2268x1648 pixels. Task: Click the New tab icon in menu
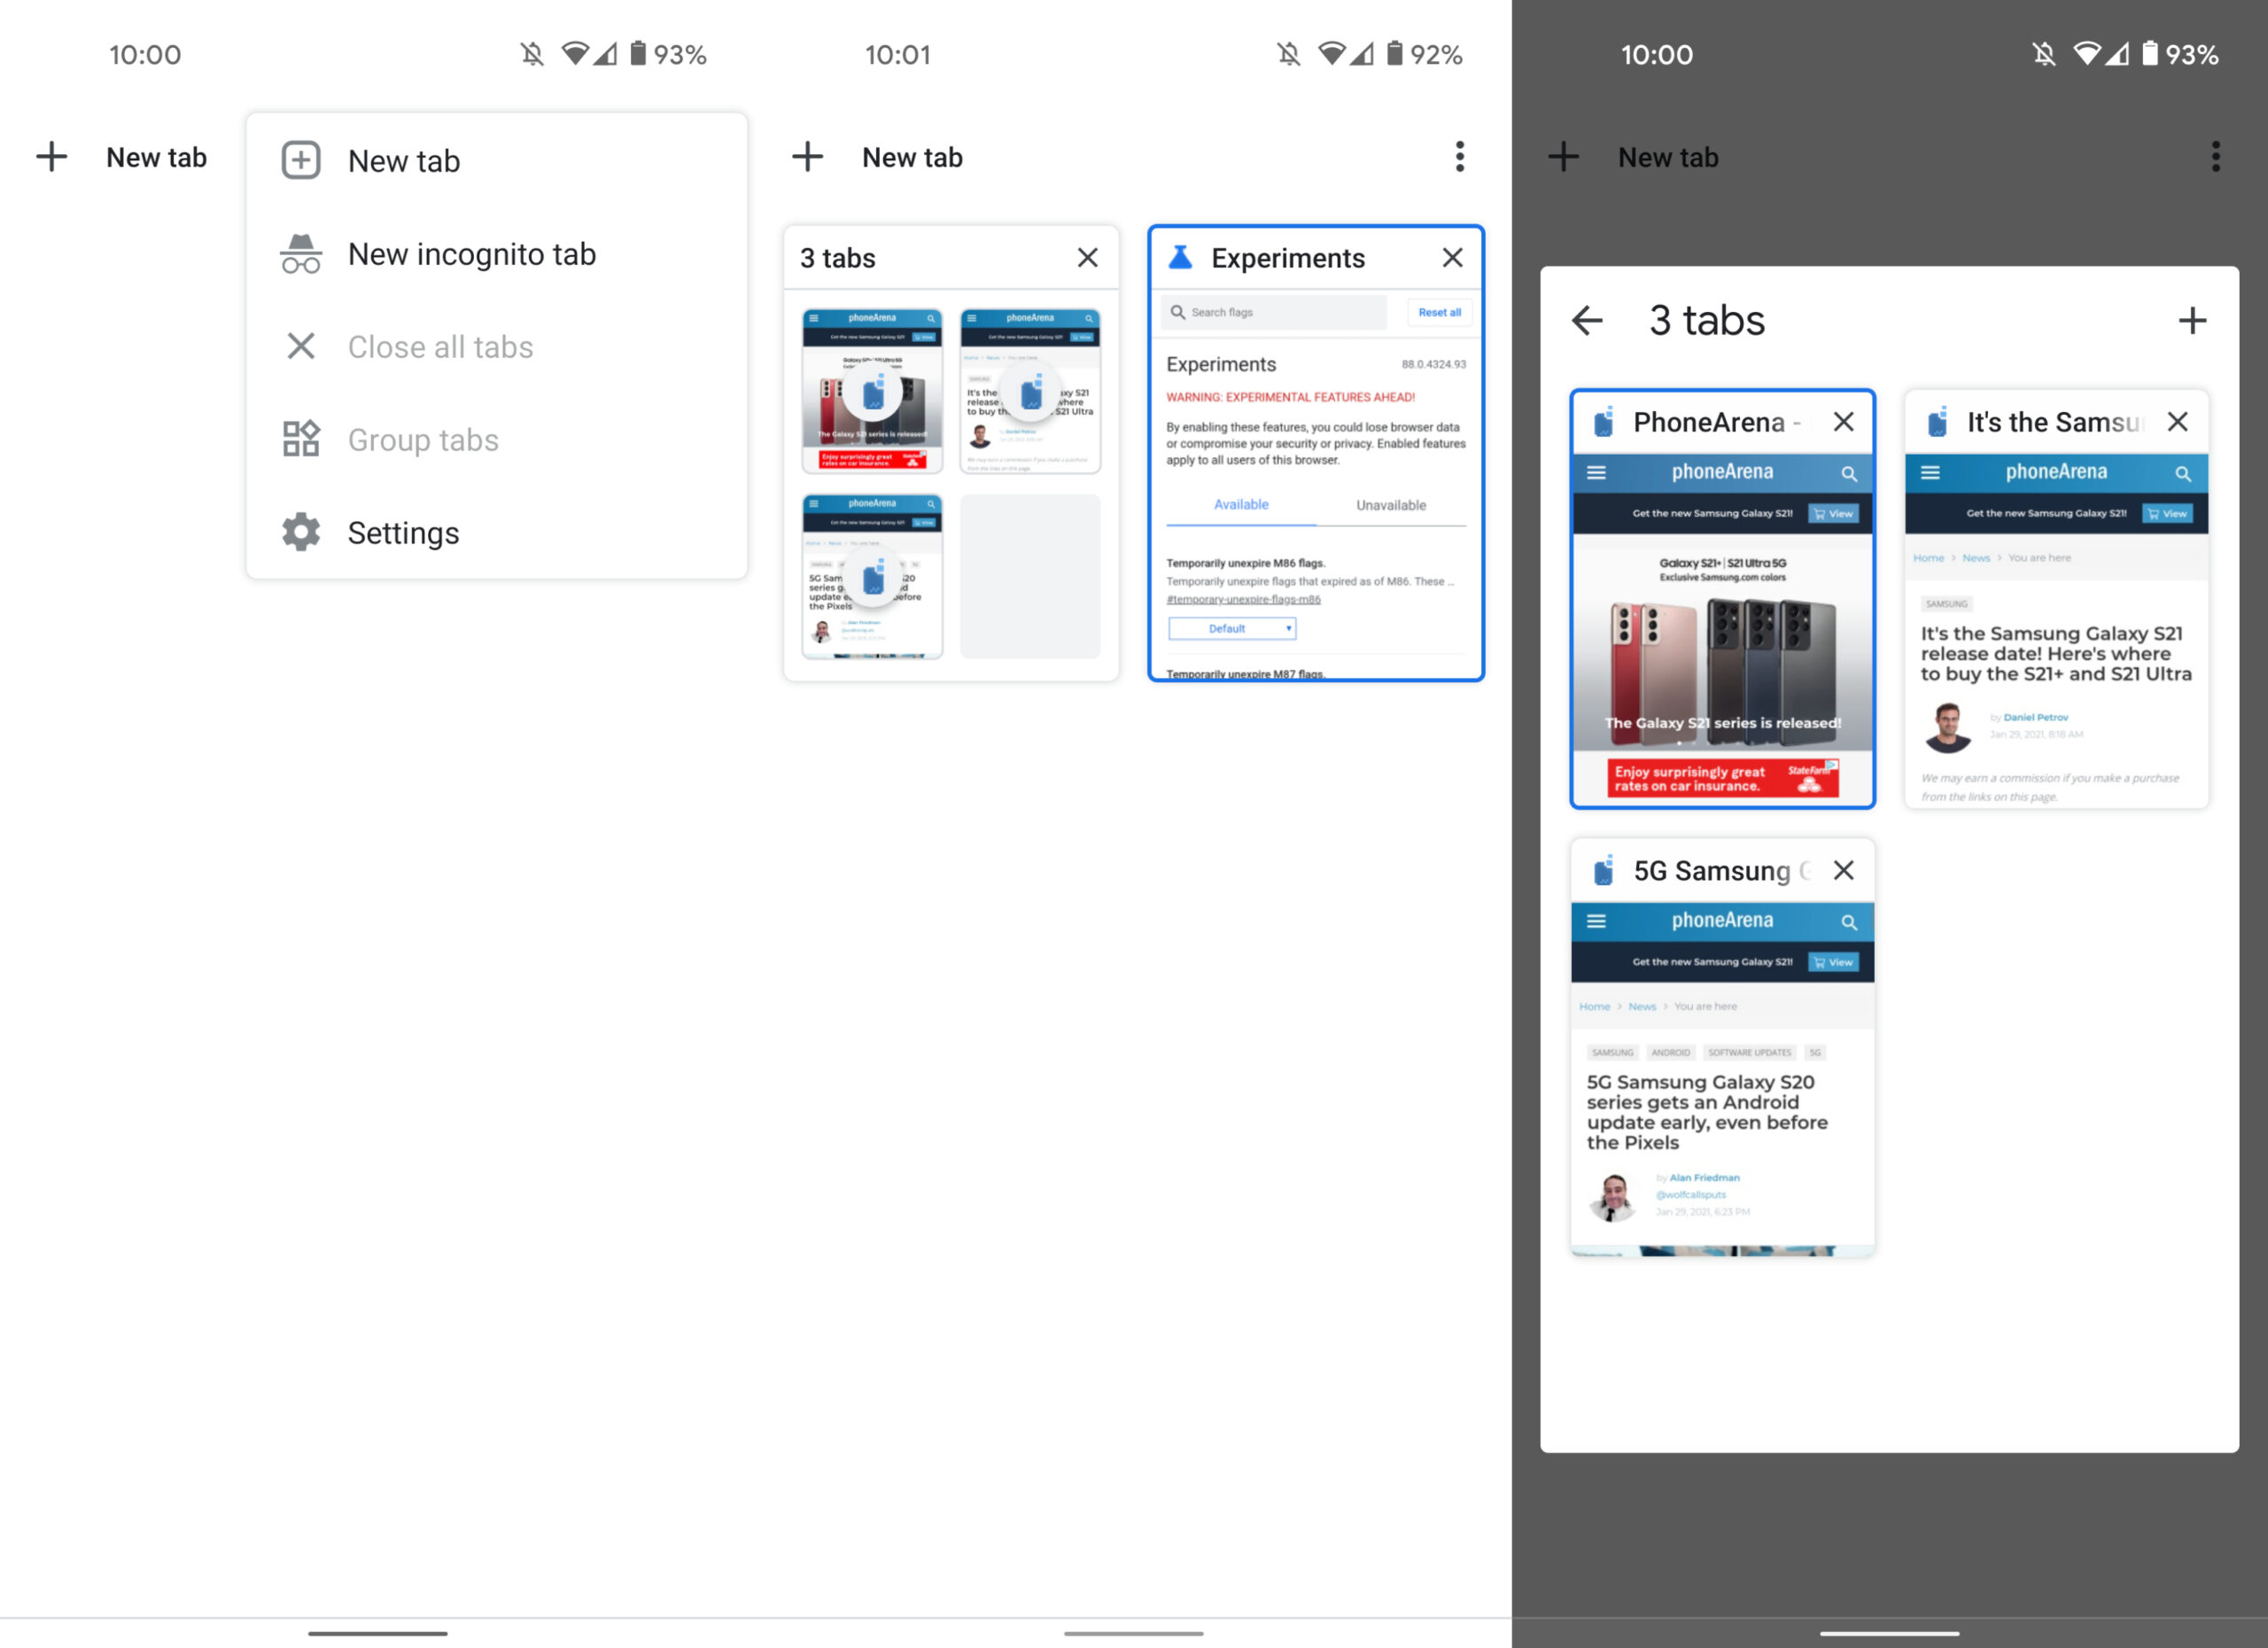click(299, 159)
